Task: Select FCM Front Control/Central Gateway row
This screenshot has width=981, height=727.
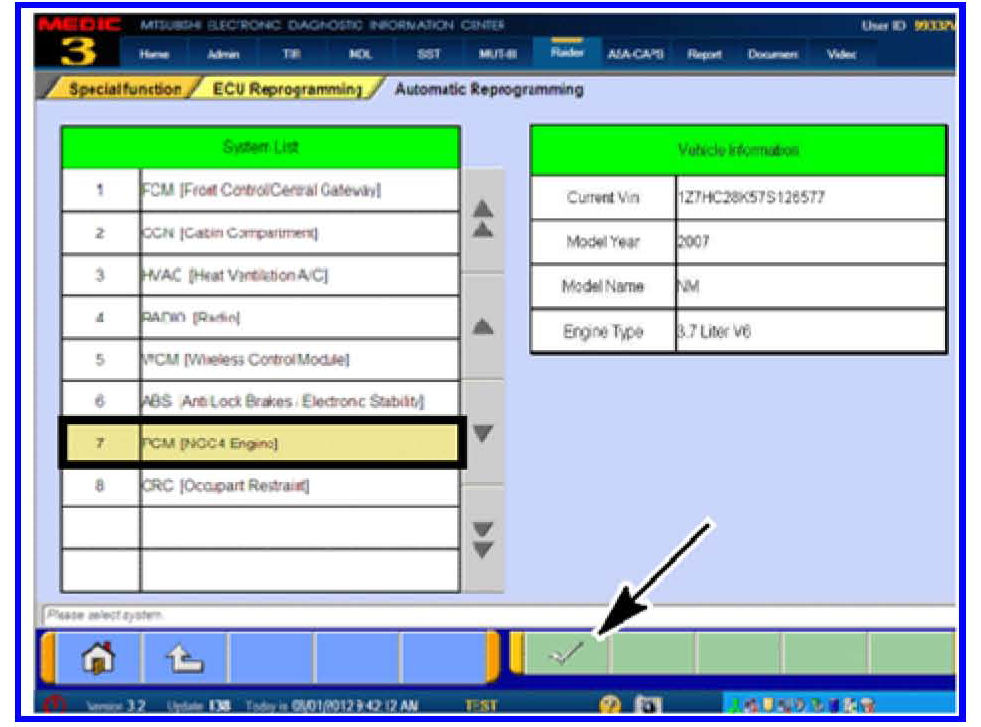Action: point(260,190)
